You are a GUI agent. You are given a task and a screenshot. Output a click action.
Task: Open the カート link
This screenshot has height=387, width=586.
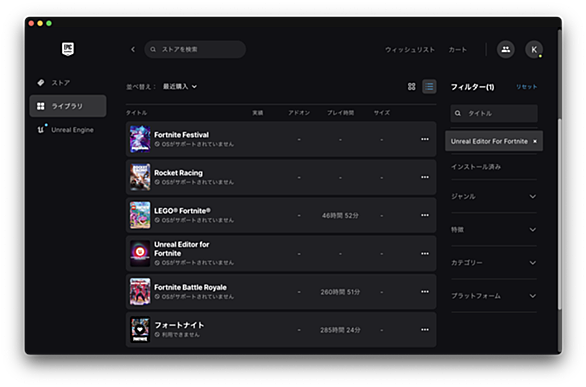(x=457, y=50)
